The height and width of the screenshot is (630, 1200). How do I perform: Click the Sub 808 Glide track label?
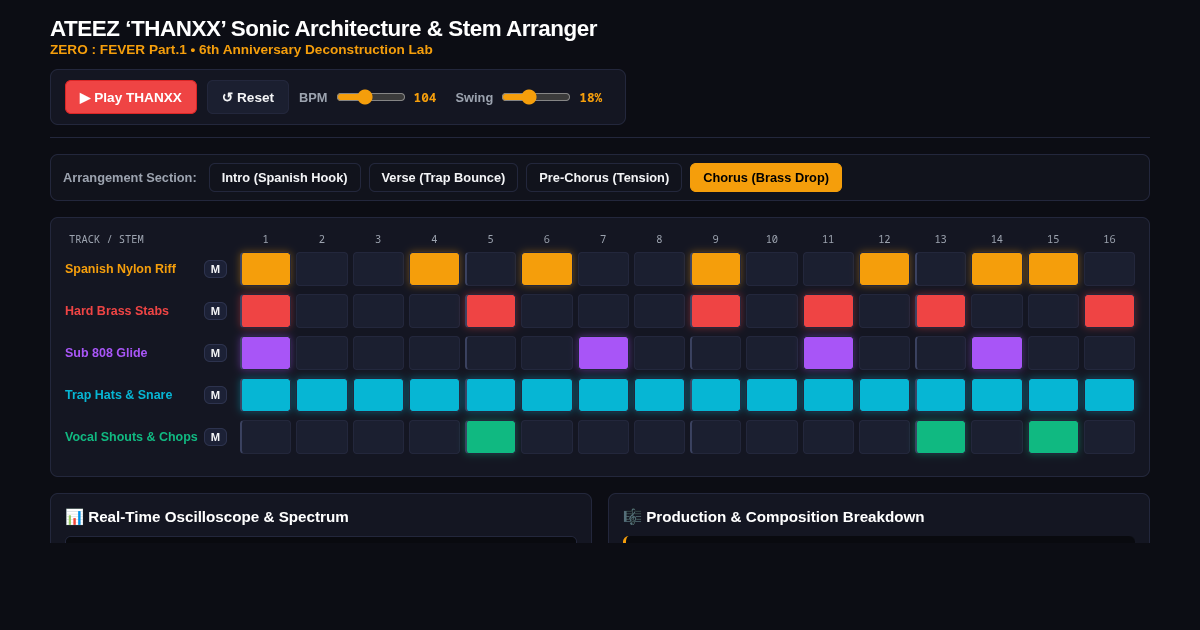coord(106,353)
